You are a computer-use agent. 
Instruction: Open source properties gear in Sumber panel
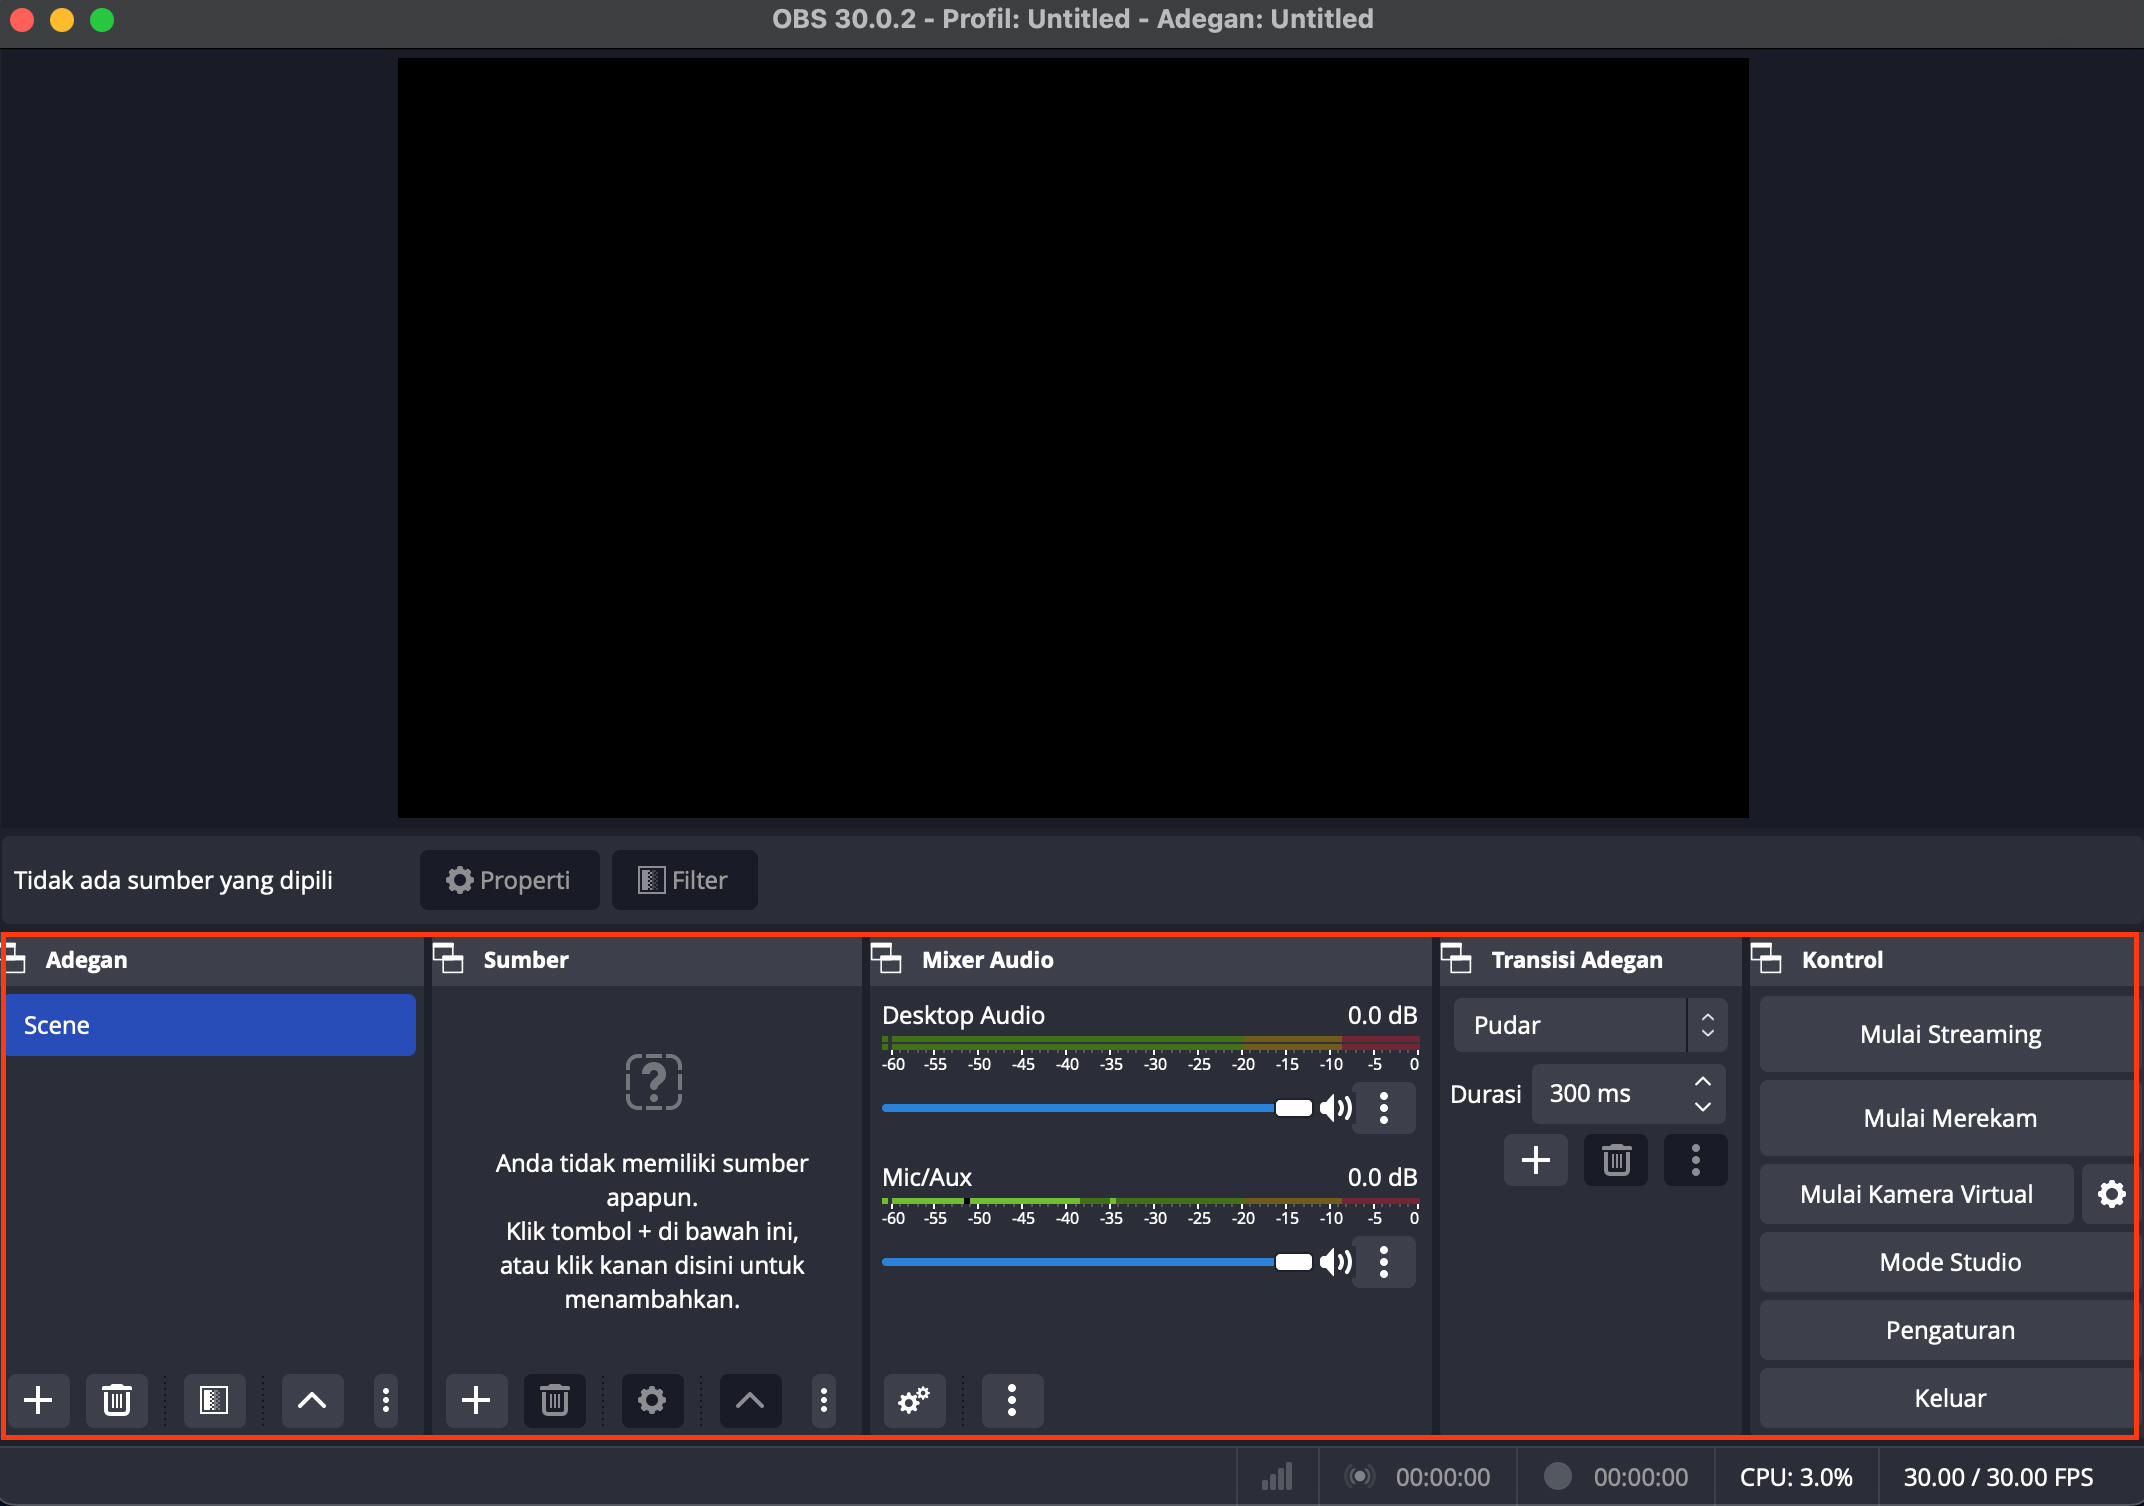652,1400
